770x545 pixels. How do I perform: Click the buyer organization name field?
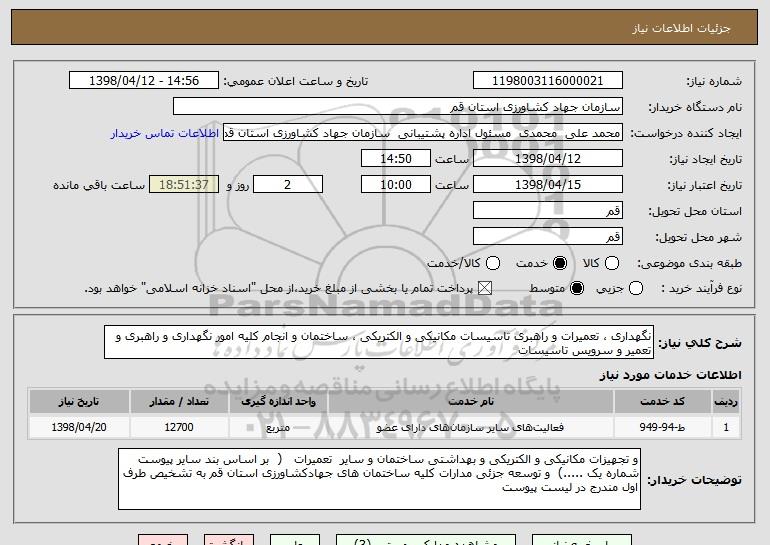click(x=398, y=107)
